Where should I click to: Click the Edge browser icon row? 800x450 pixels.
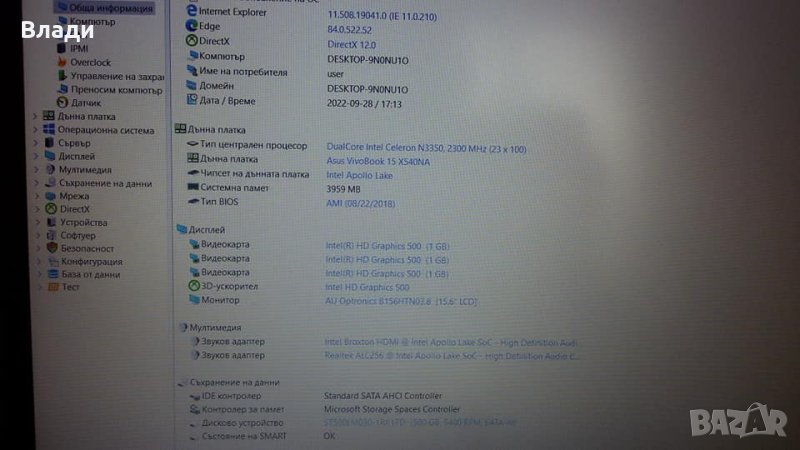point(192,26)
